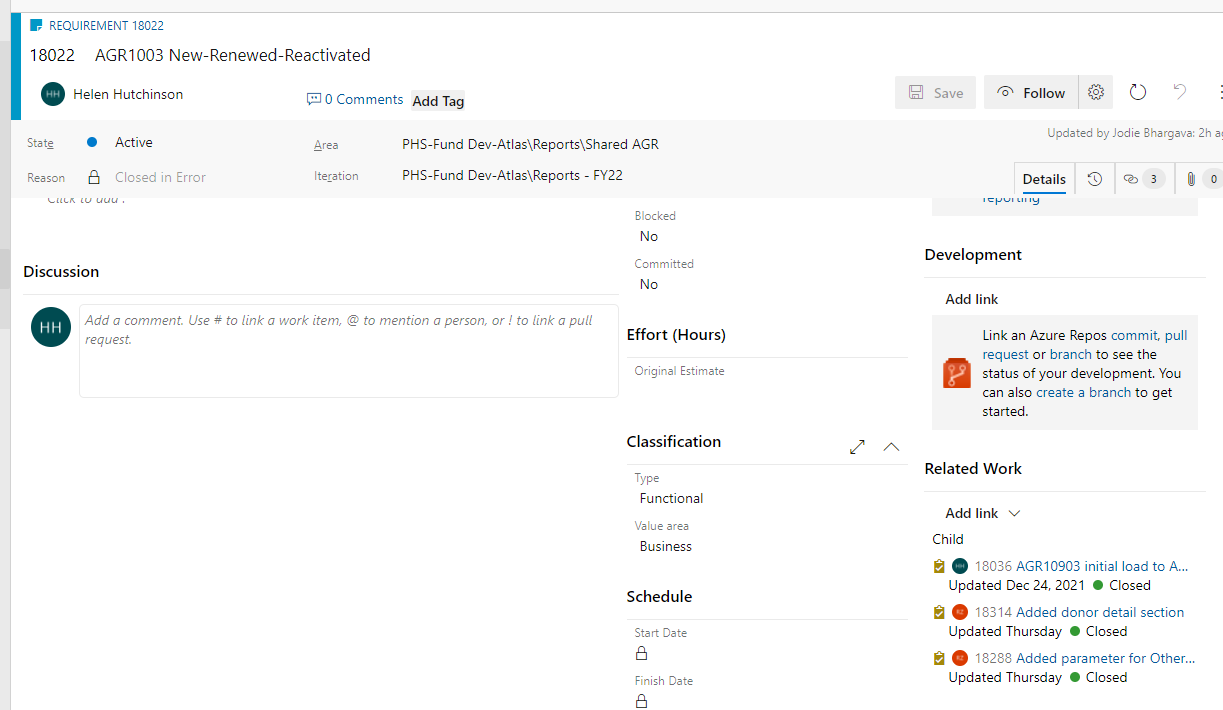
Task: Click the settings gear icon beside Follow
Action: tap(1096, 92)
